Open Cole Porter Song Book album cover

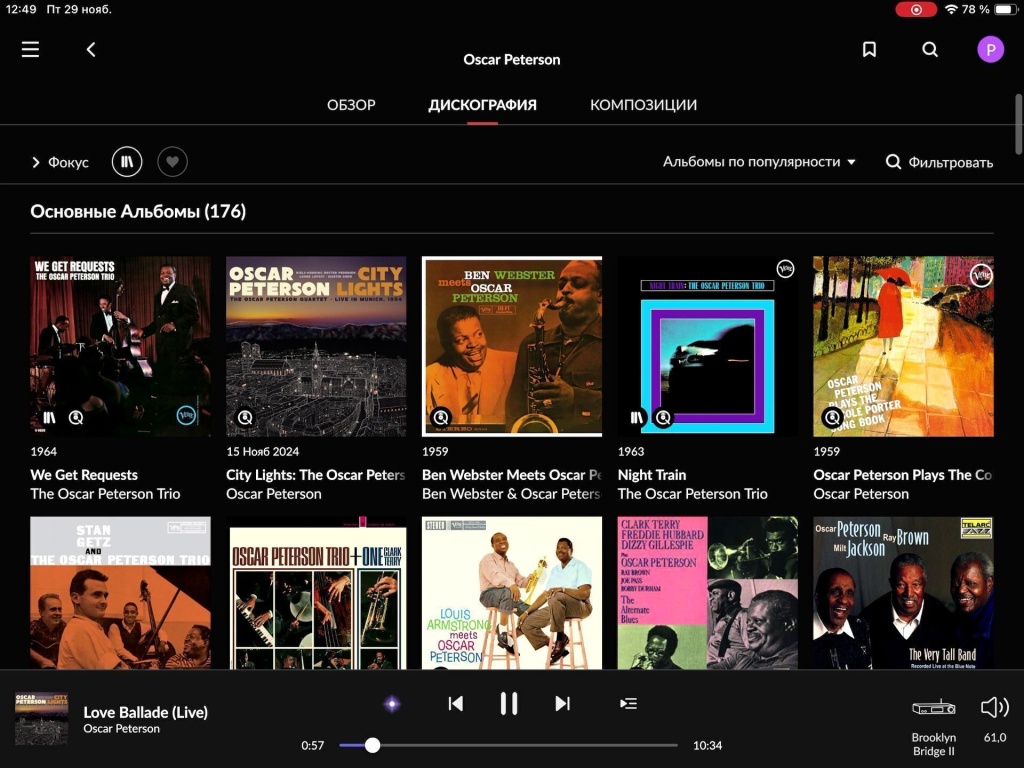click(x=903, y=346)
